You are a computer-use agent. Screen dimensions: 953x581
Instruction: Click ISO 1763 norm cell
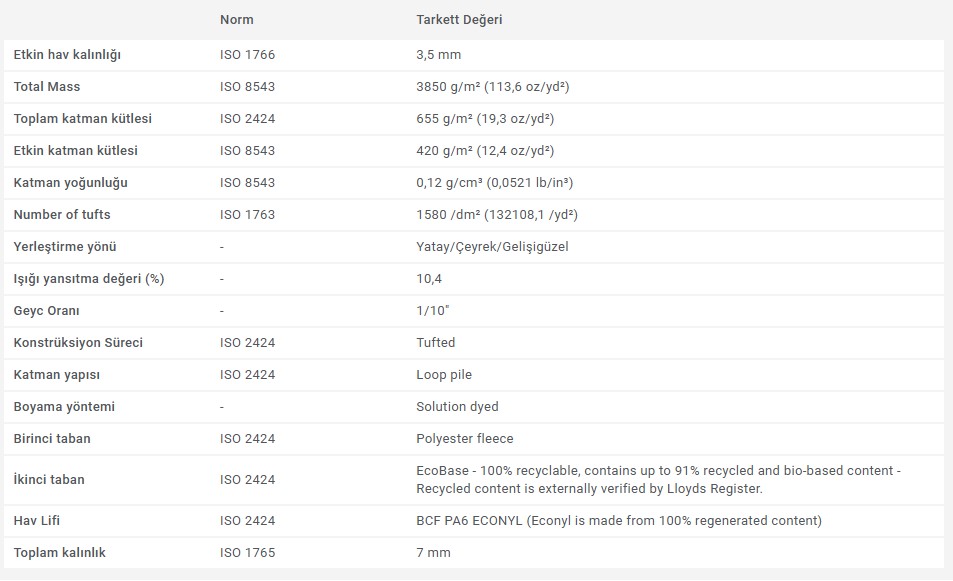pyautogui.click(x=247, y=215)
